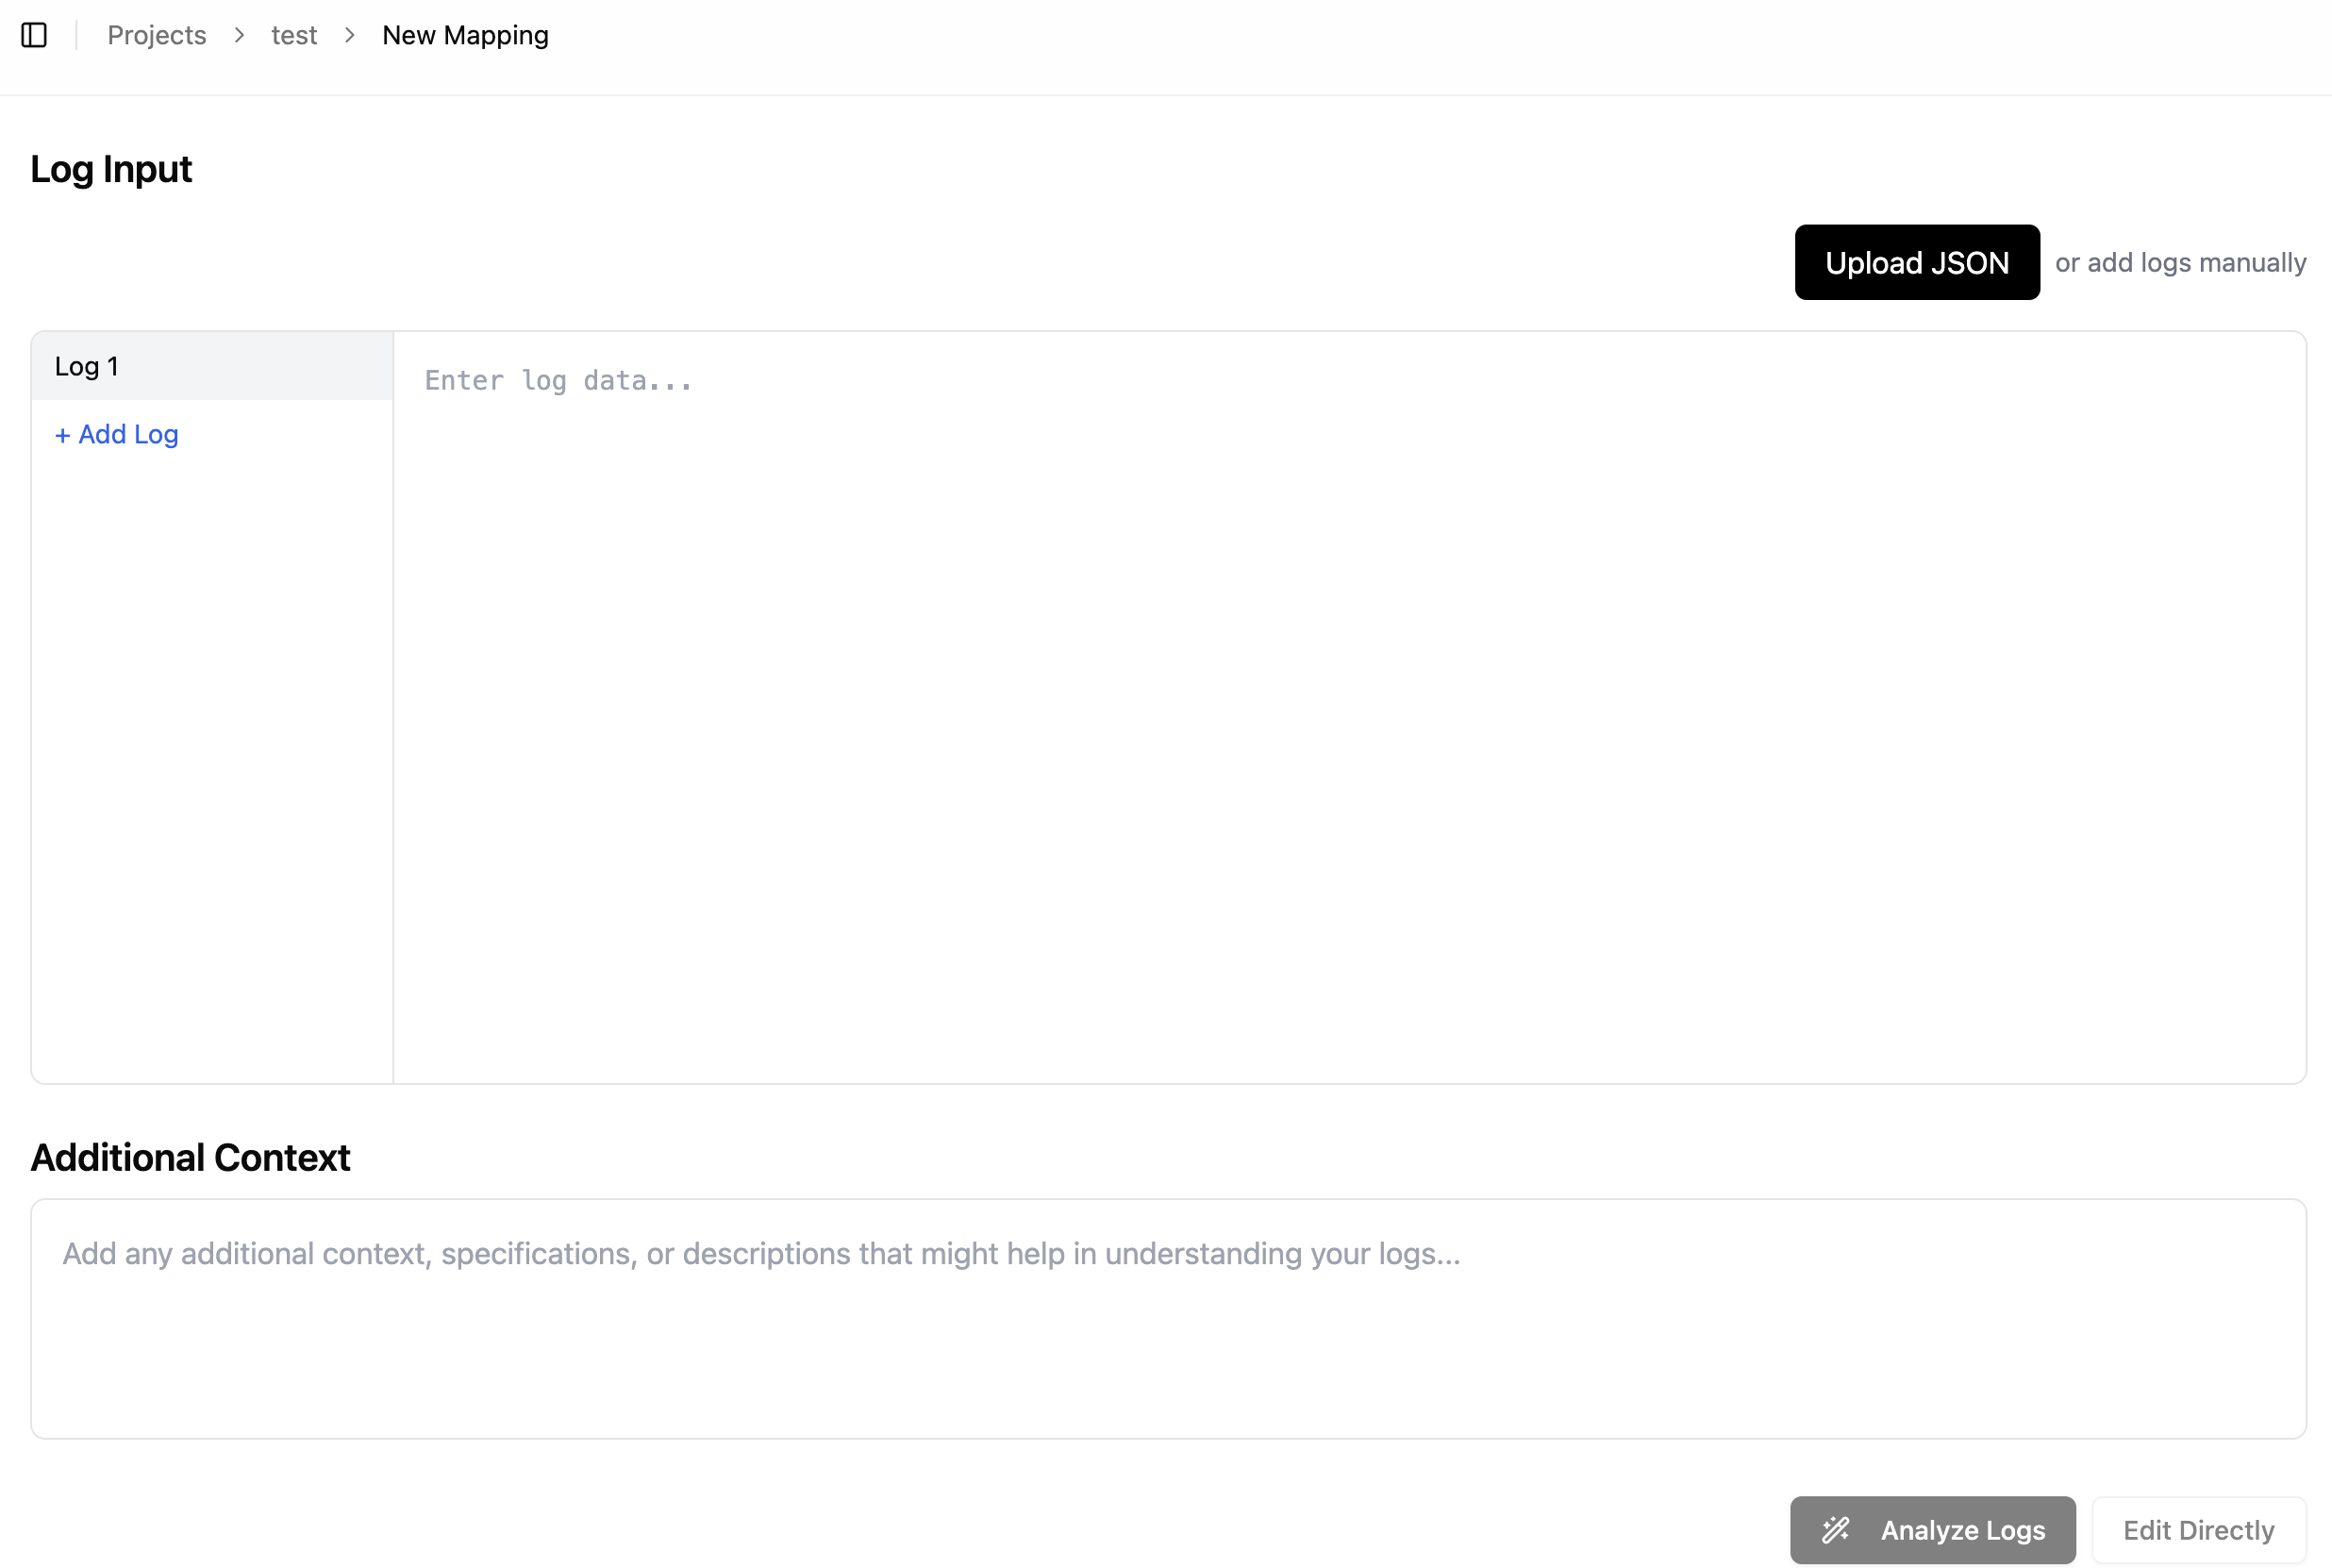Click the Log Input heading
The height and width of the screenshot is (1568, 2332).
click(x=111, y=169)
